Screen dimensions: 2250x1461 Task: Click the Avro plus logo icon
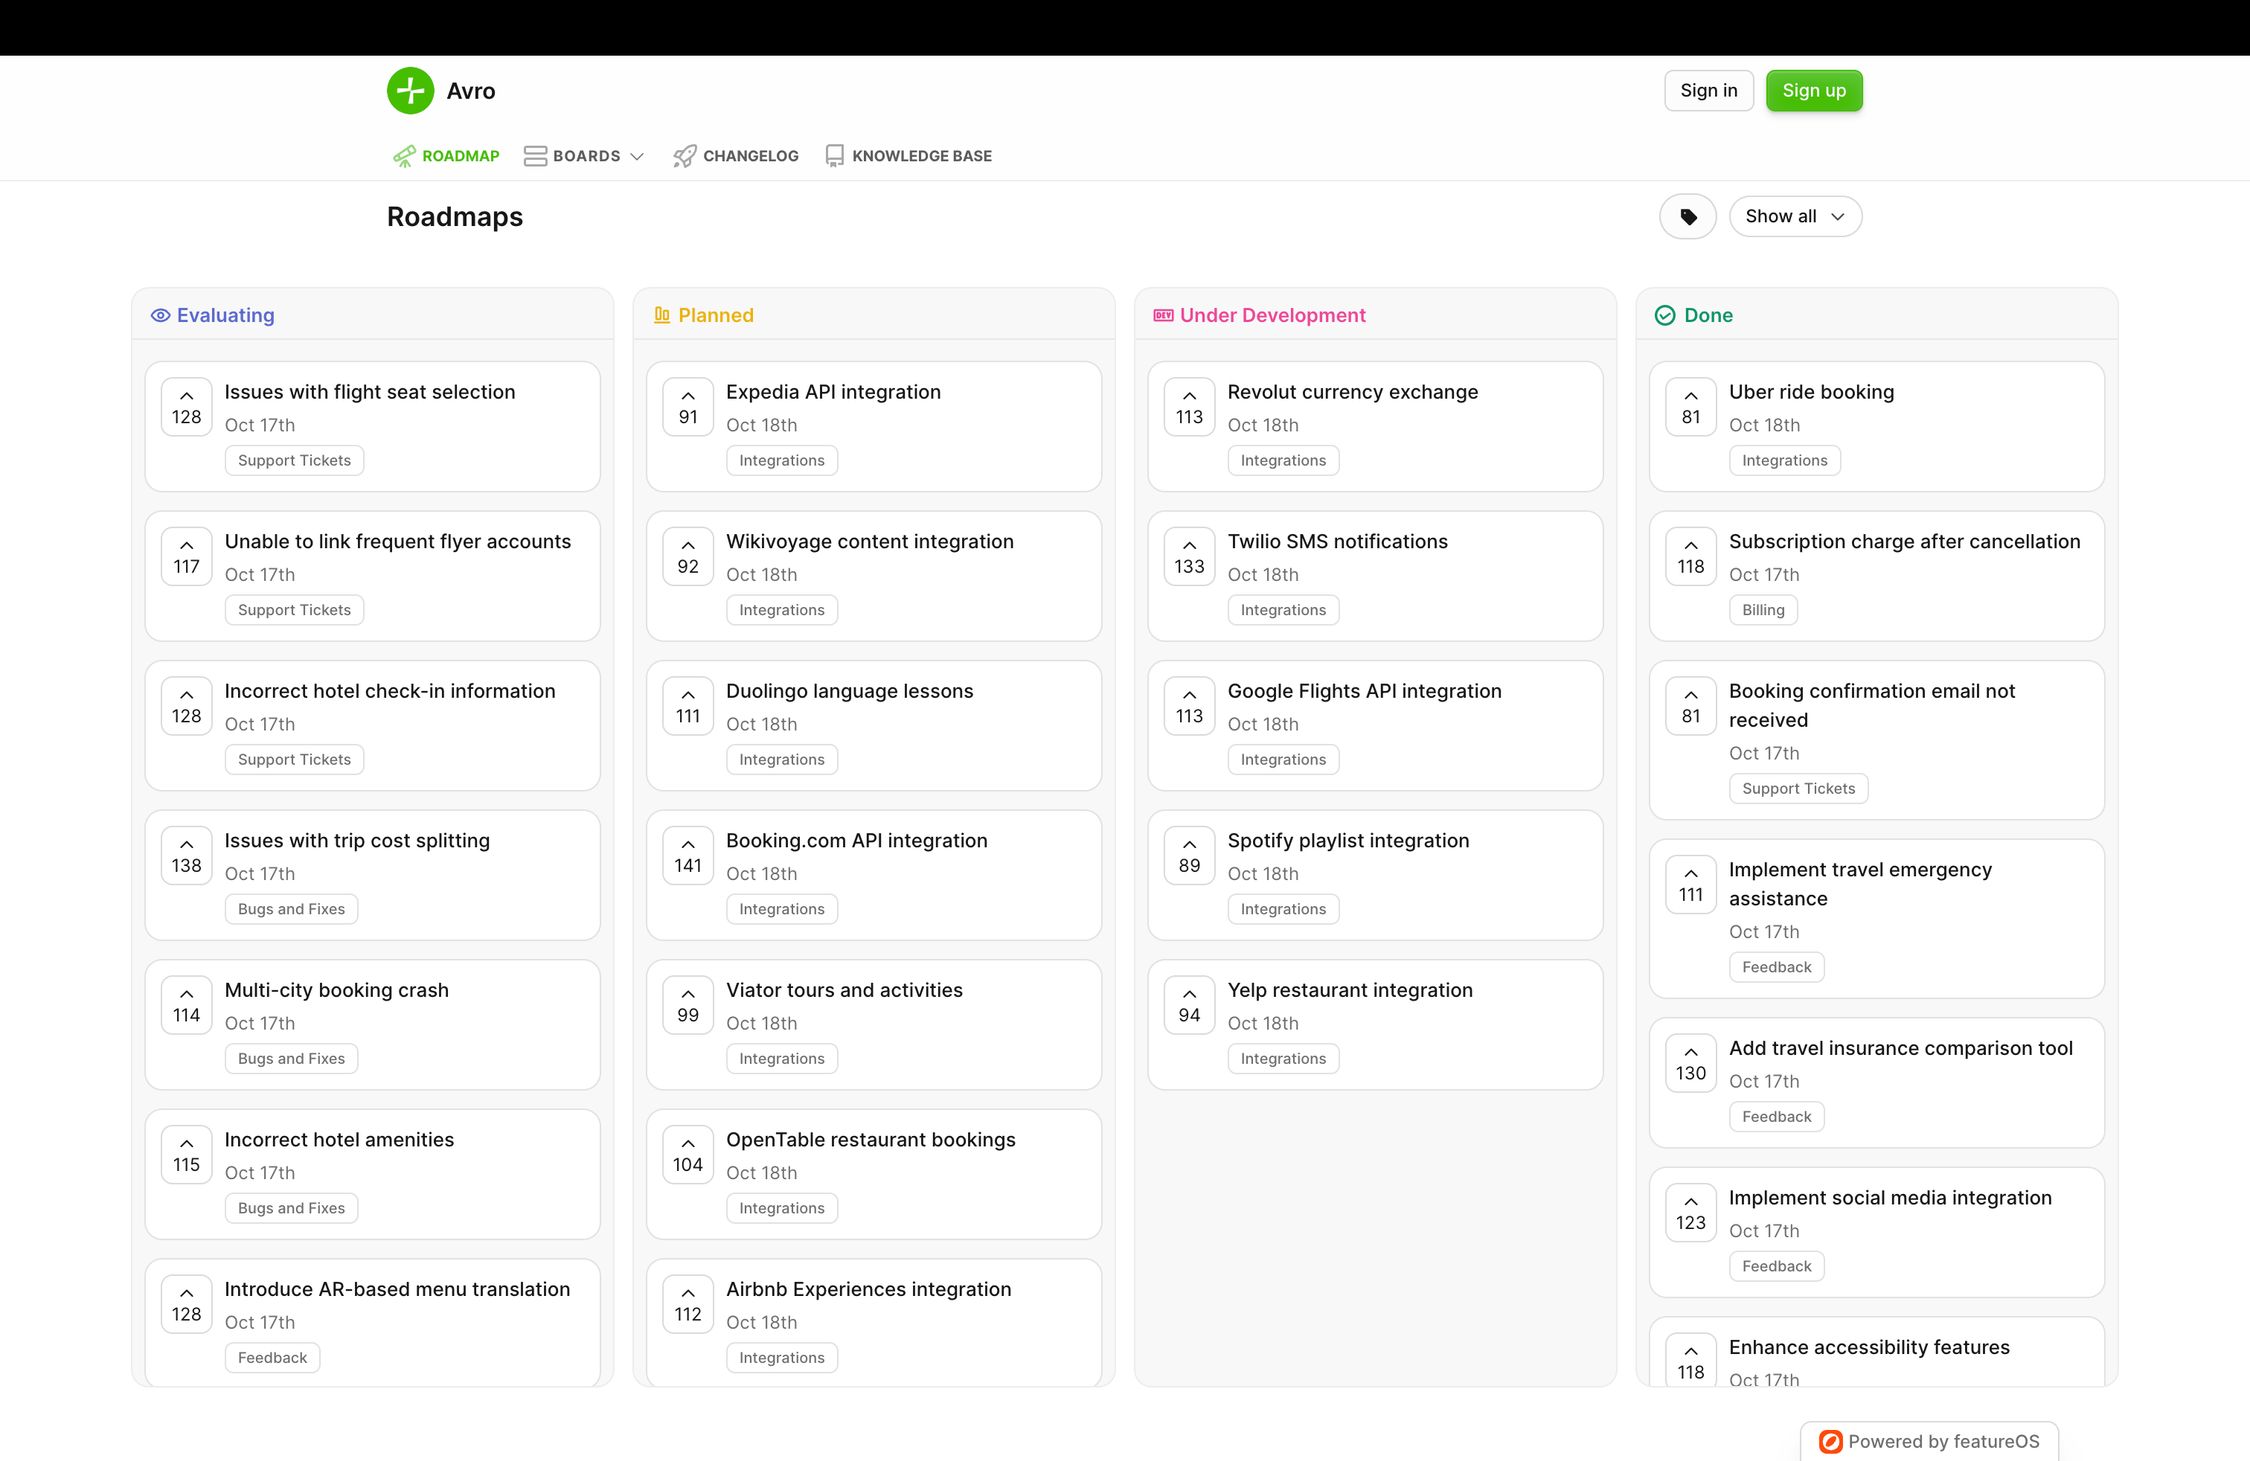[x=410, y=90]
